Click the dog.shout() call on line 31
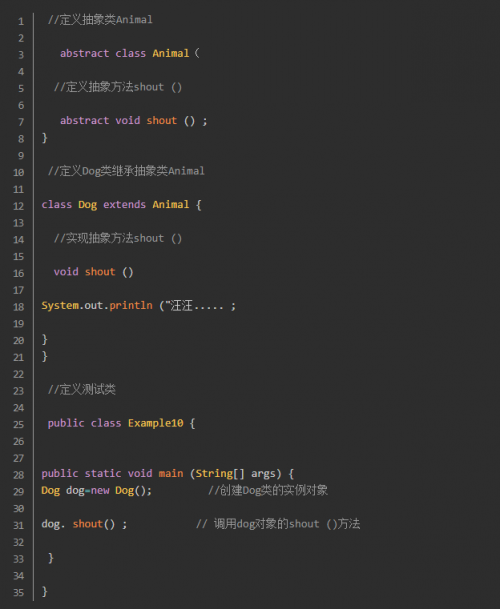The image size is (500, 609). (x=78, y=524)
